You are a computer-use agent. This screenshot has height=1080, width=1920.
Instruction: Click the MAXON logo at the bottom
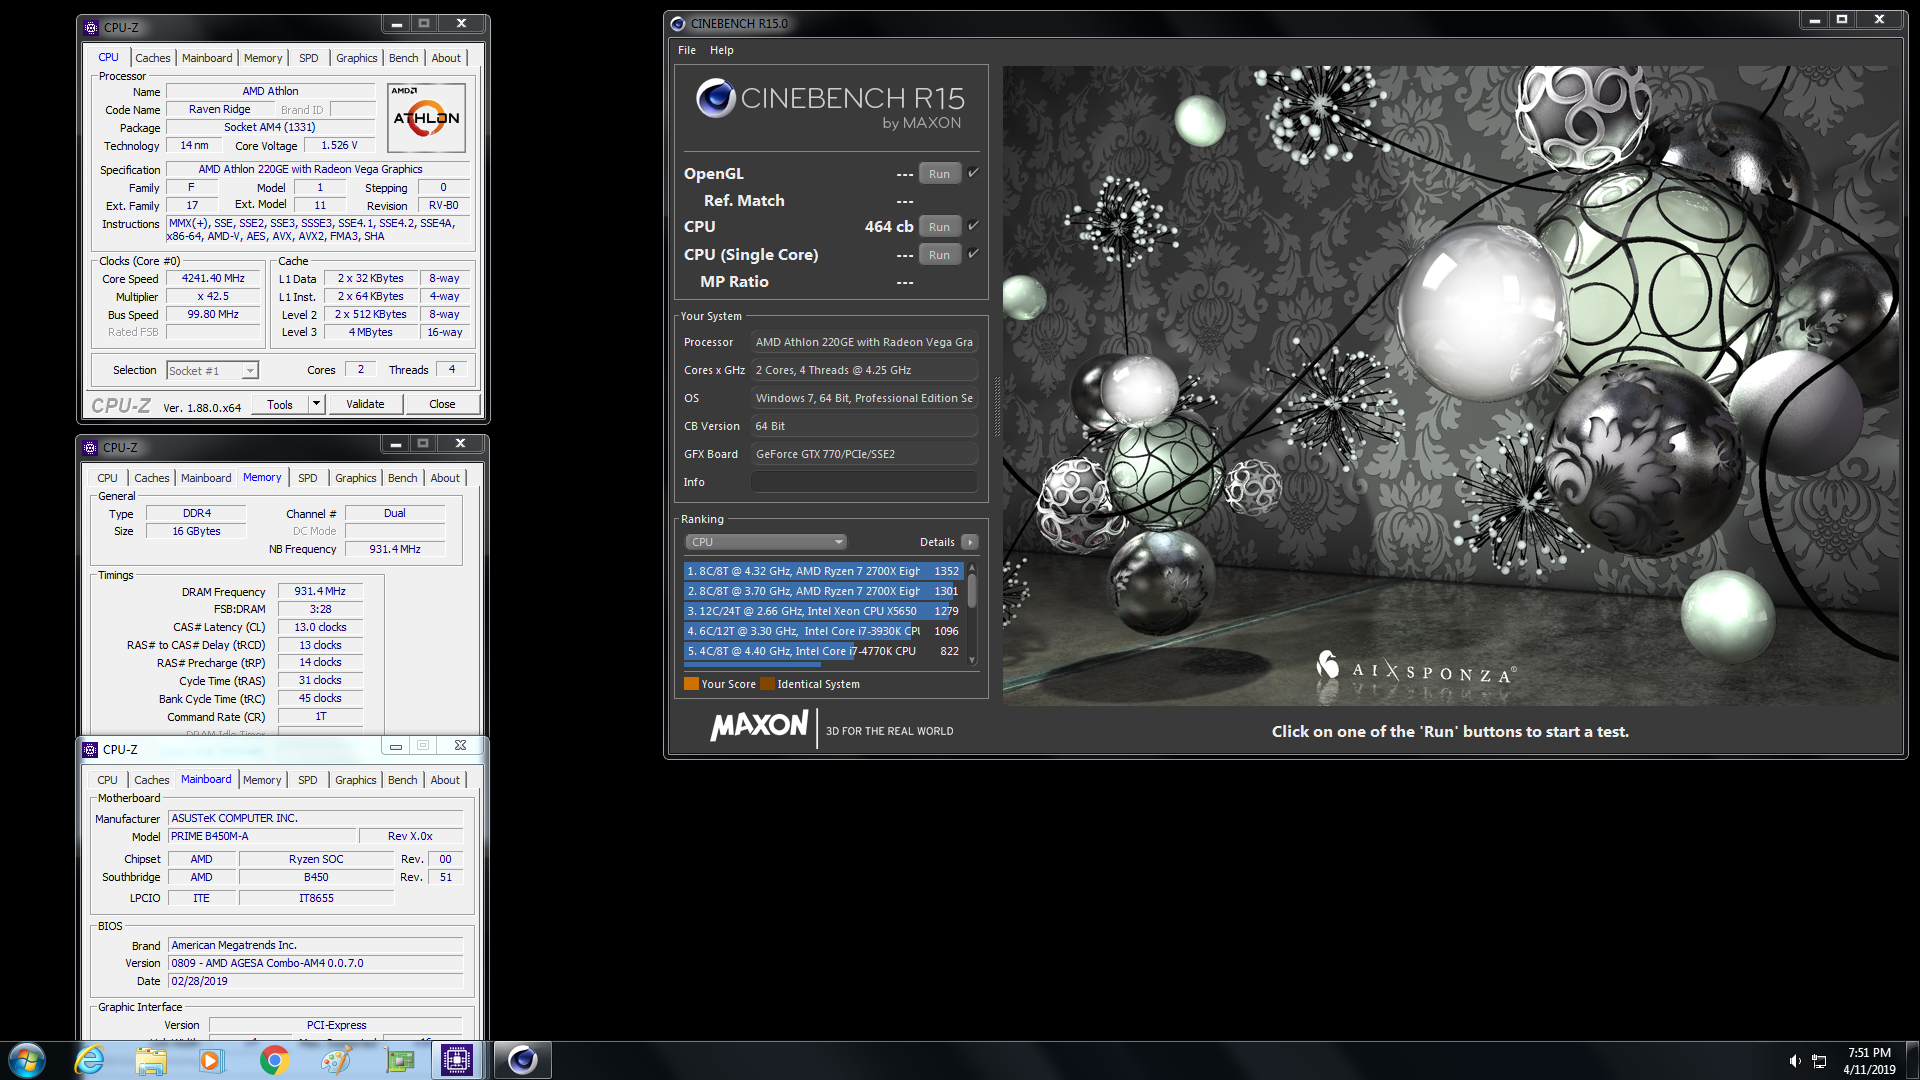coord(759,726)
